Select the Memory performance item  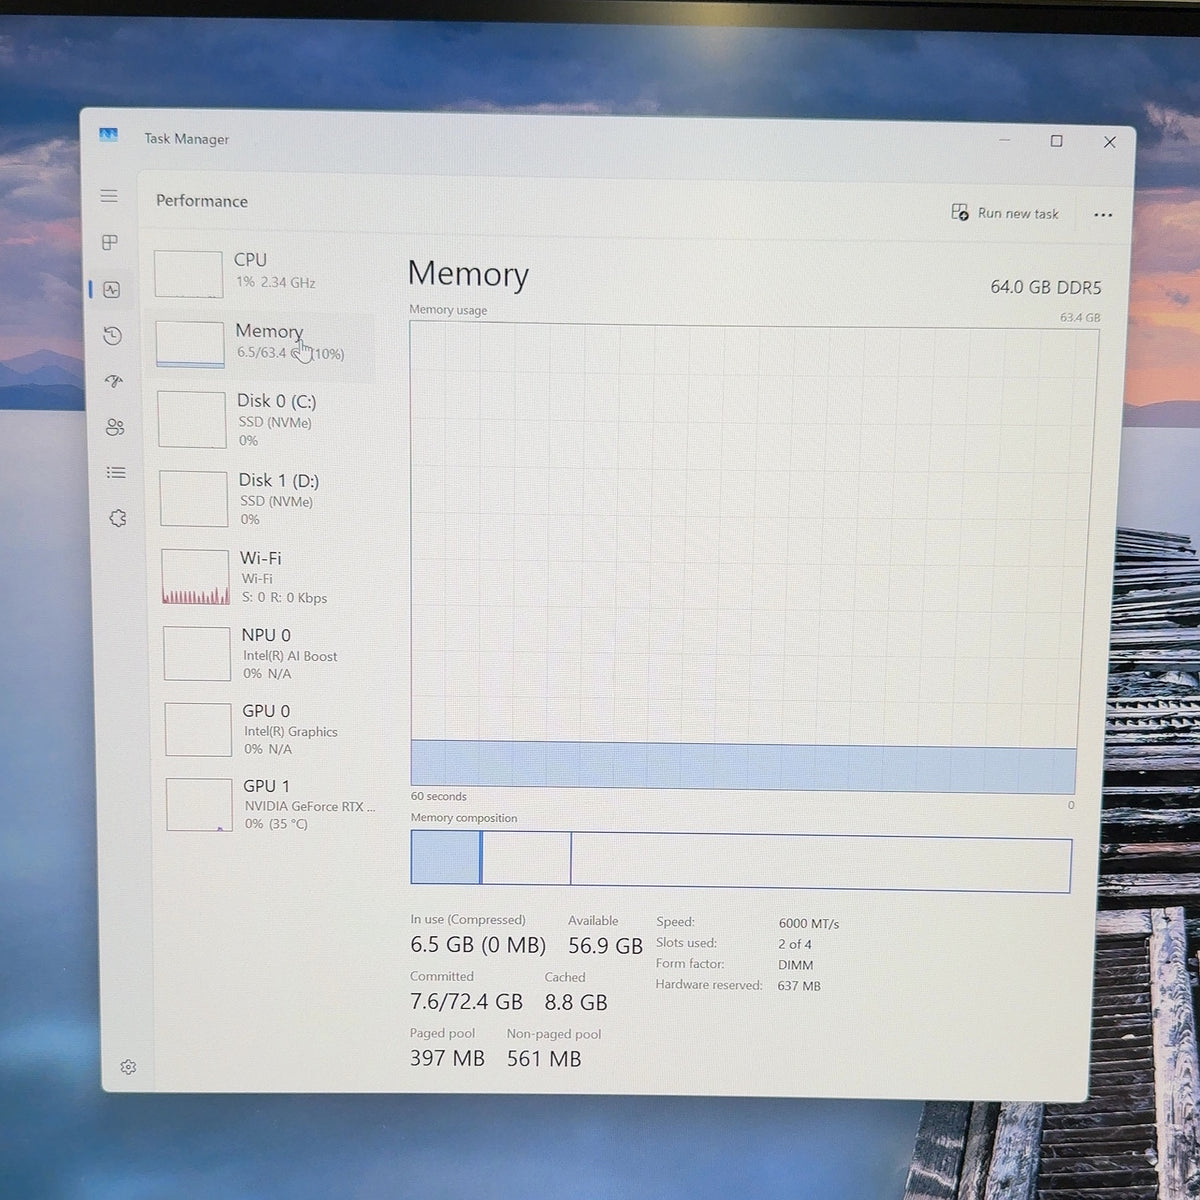click(264, 343)
